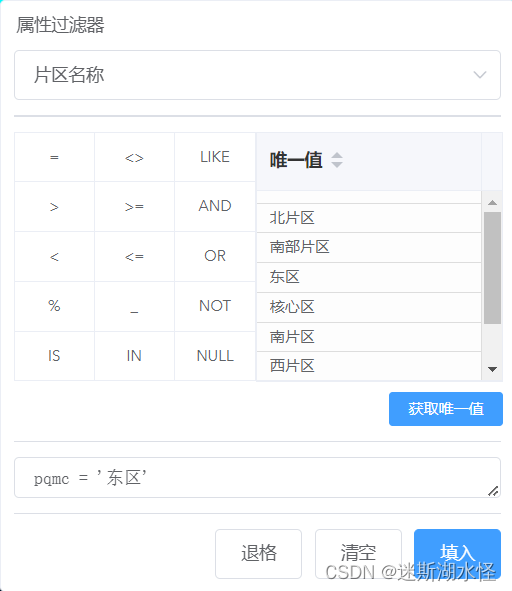Screen dimensions: 512x591
Task: Click the textarea resize handle
Action: (493, 491)
